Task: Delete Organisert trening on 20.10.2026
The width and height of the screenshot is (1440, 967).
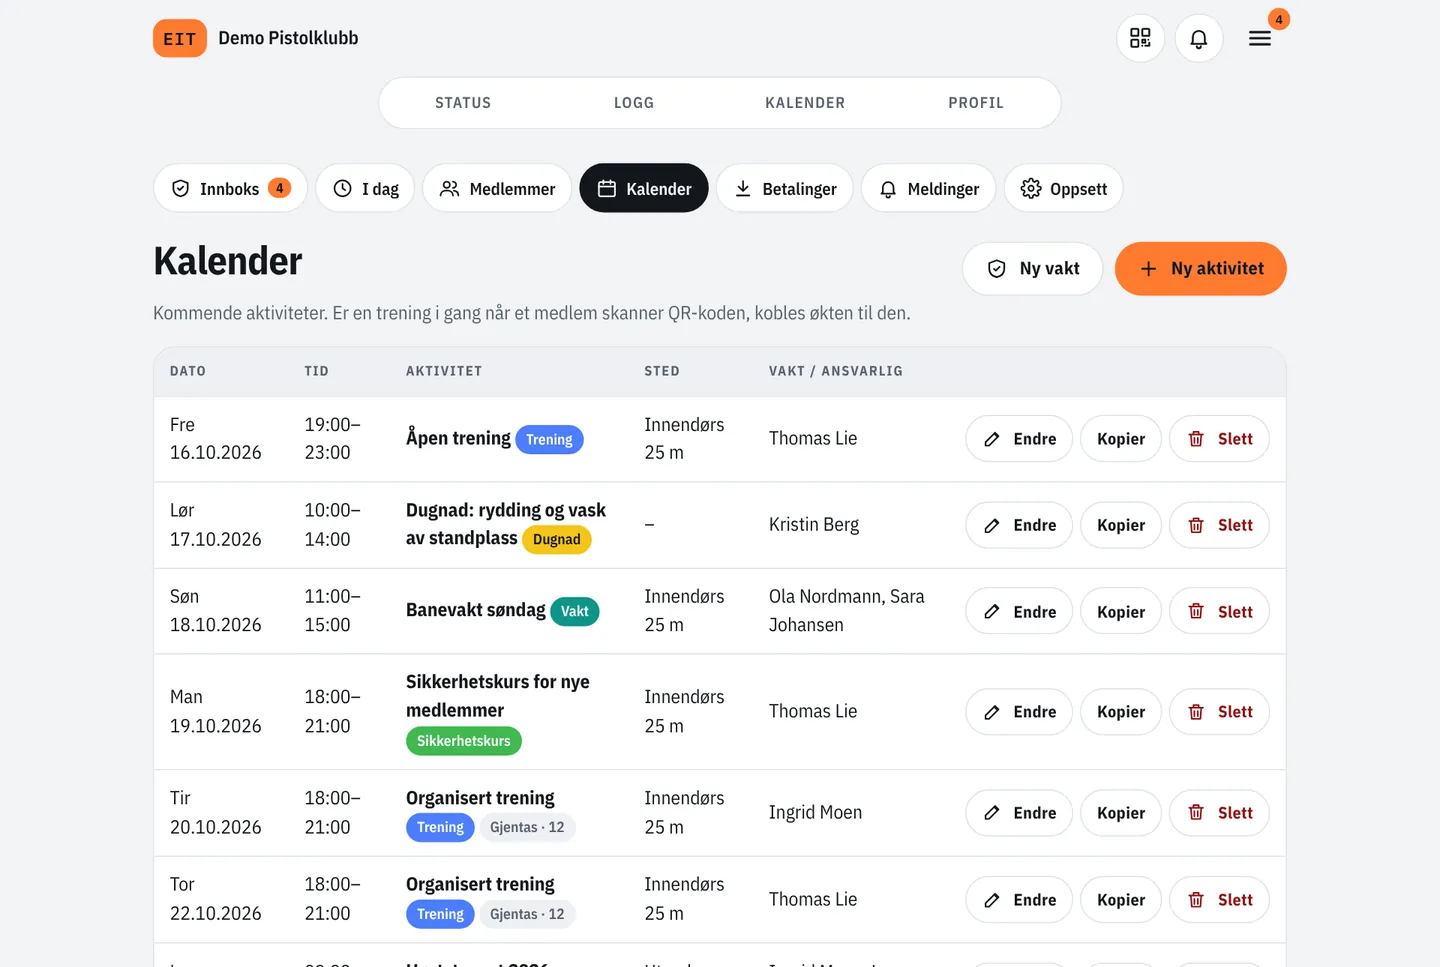Action: tap(1220, 813)
